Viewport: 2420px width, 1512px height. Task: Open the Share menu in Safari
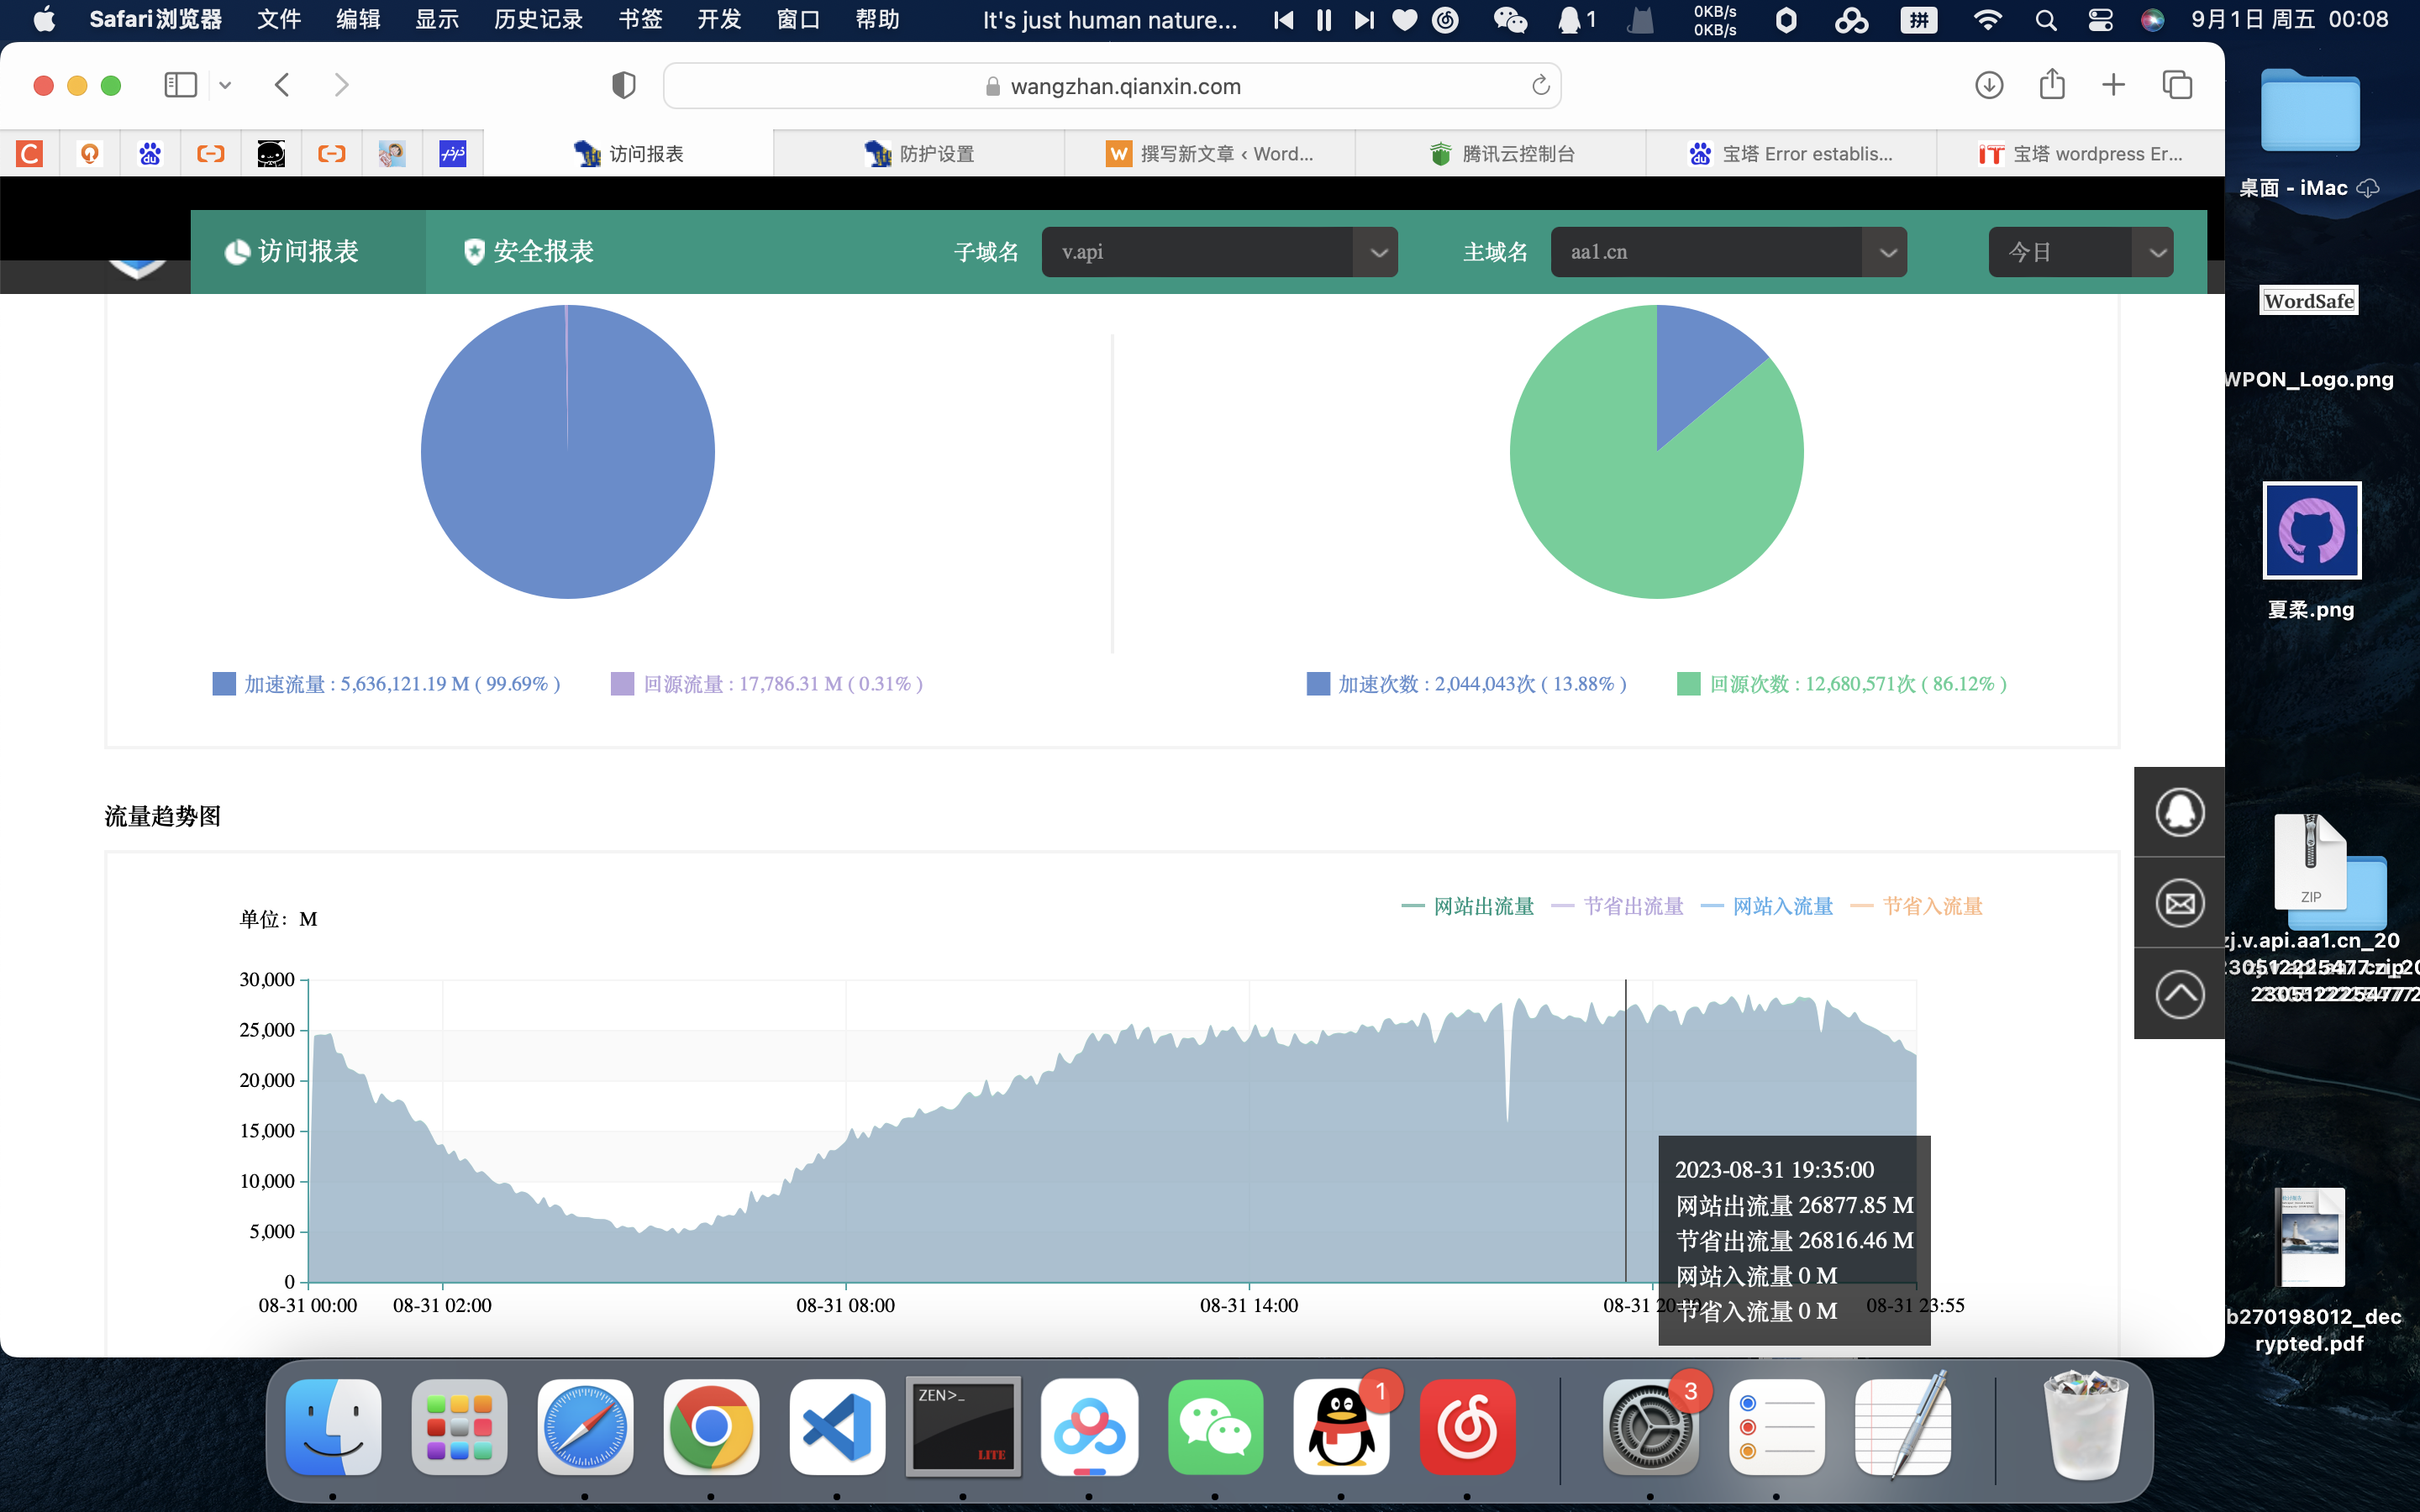(2052, 84)
